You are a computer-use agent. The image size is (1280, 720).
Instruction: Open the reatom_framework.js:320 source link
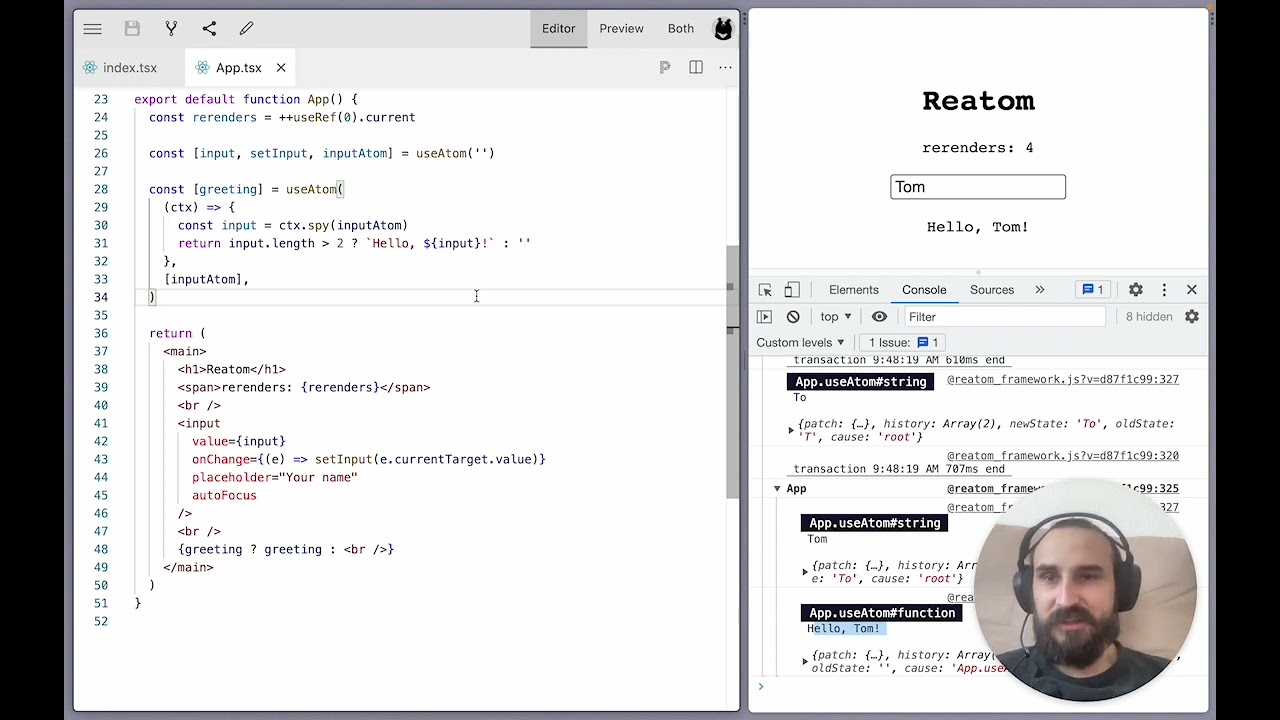(x=1063, y=456)
